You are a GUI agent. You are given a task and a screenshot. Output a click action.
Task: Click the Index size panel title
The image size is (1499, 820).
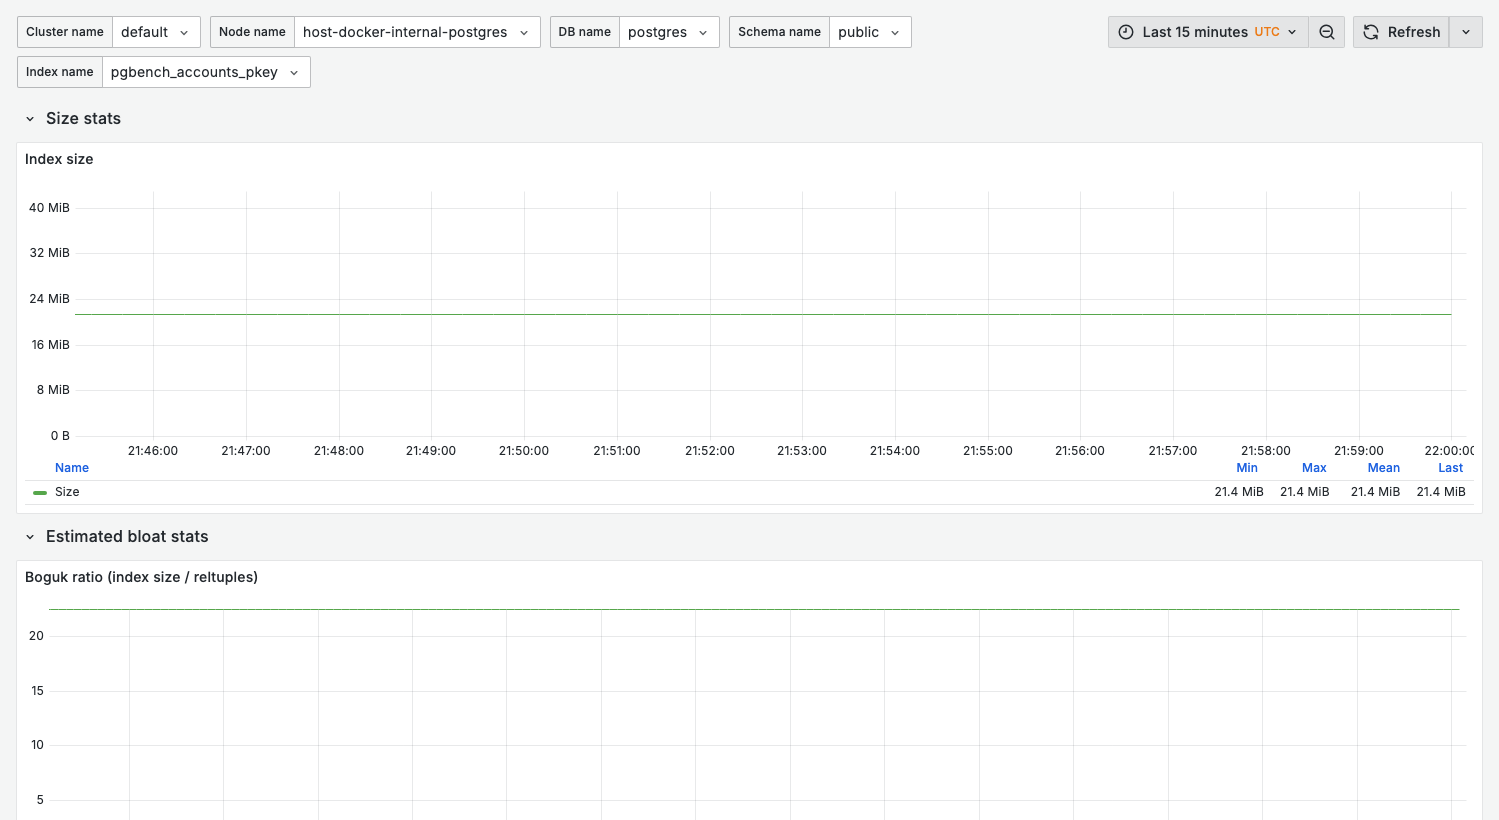click(x=58, y=159)
